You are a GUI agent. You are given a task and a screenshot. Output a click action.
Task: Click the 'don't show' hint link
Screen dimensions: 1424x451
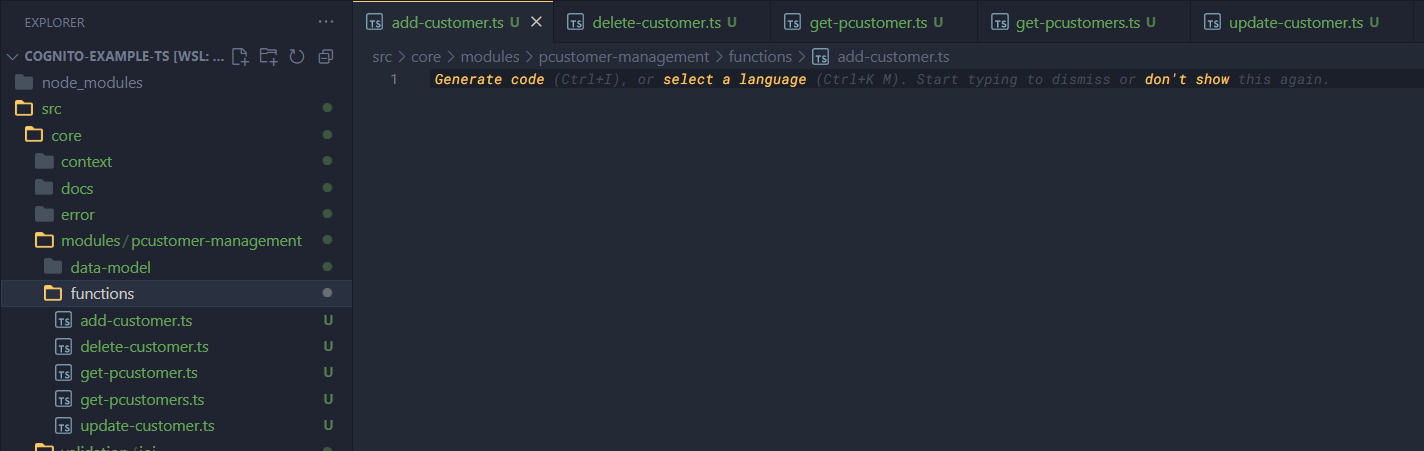point(1187,79)
